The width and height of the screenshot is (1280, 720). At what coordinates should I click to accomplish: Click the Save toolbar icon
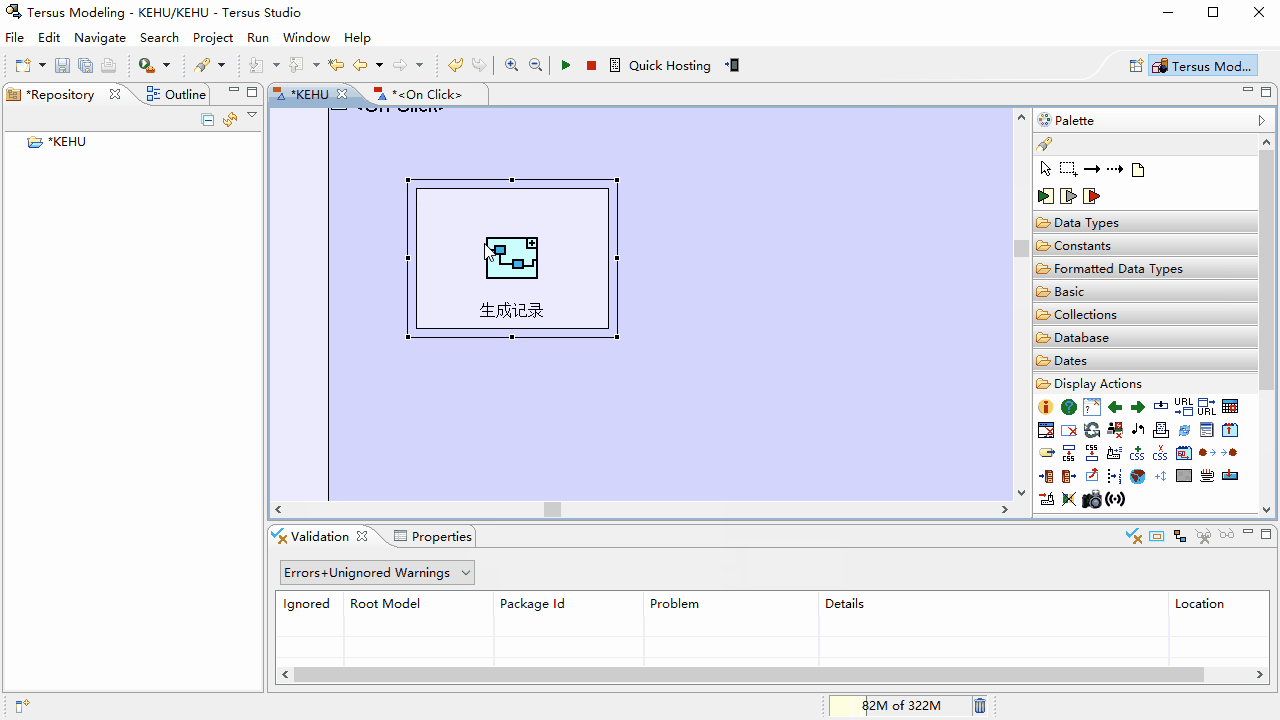pos(62,65)
